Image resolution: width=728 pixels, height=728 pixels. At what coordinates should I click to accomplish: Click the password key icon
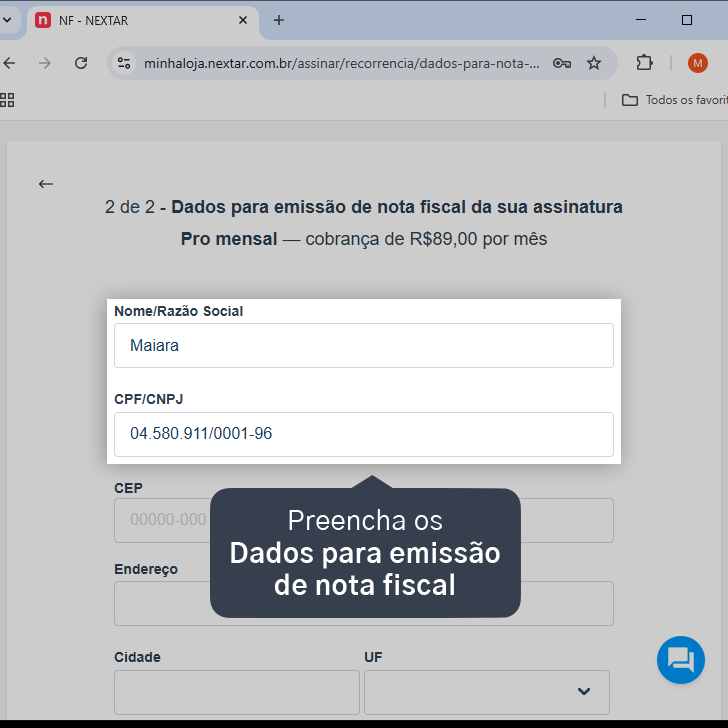(561, 63)
